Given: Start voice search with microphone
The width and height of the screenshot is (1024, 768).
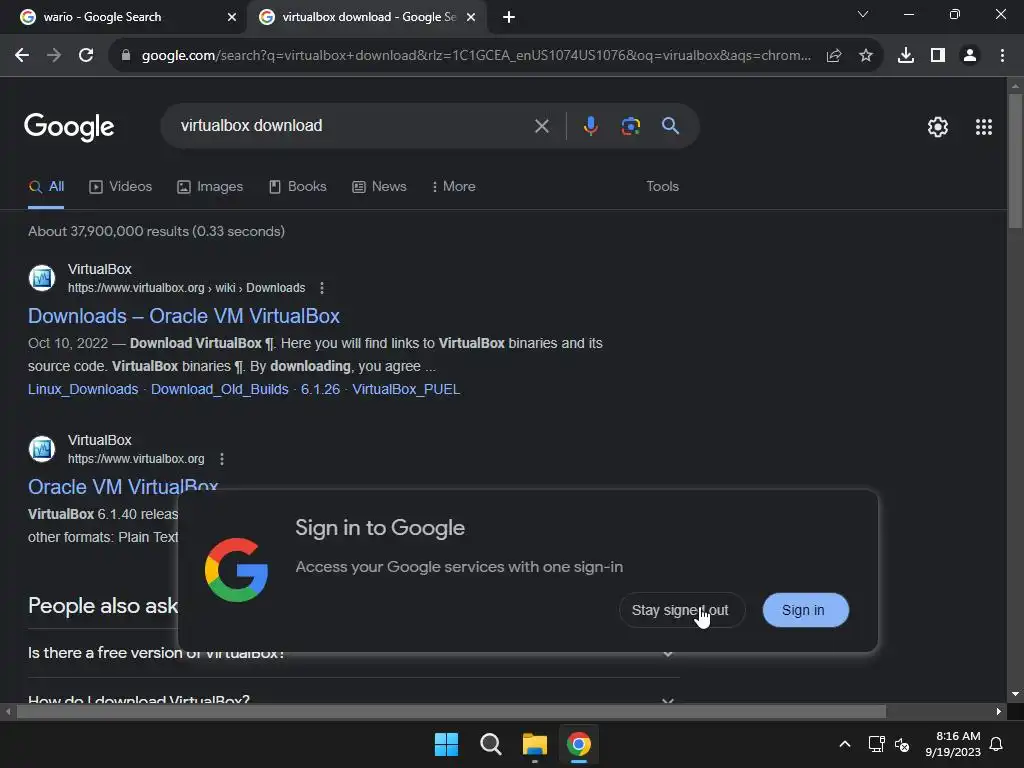Looking at the screenshot, I should click(590, 126).
